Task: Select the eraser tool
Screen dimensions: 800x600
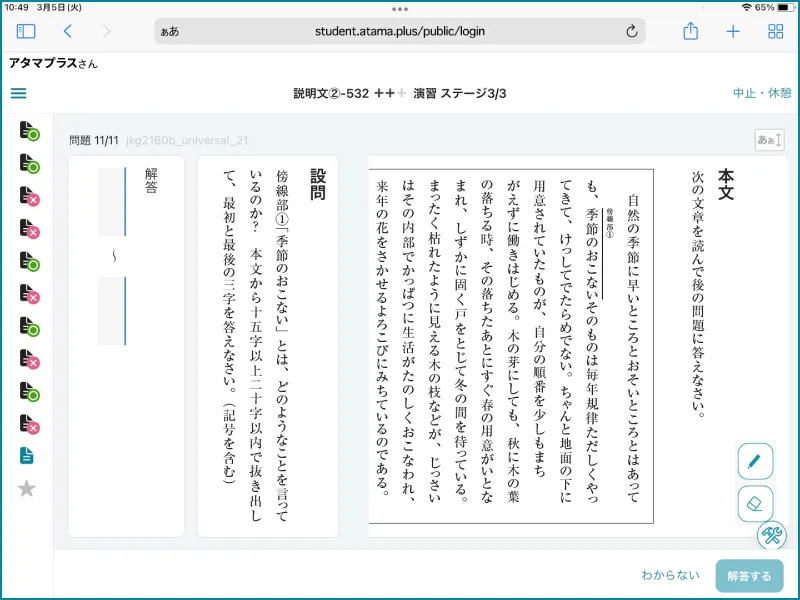Action: click(755, 504)
